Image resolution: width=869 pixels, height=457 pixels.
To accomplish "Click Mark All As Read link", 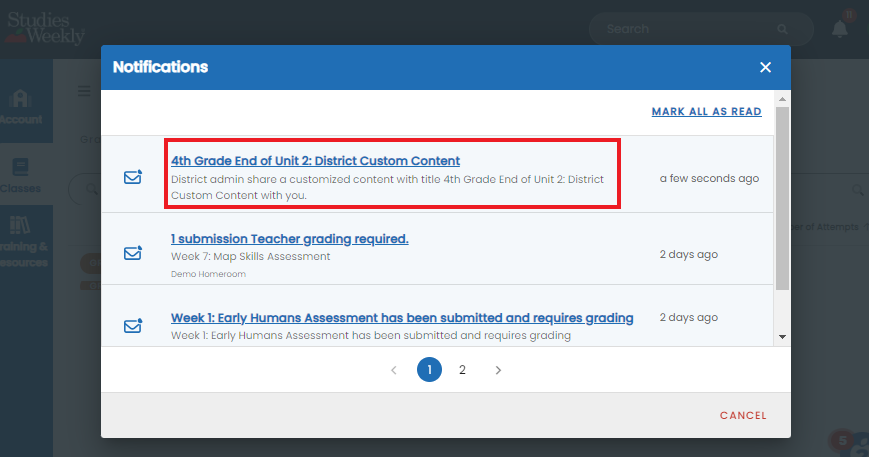I will point(706,111).
